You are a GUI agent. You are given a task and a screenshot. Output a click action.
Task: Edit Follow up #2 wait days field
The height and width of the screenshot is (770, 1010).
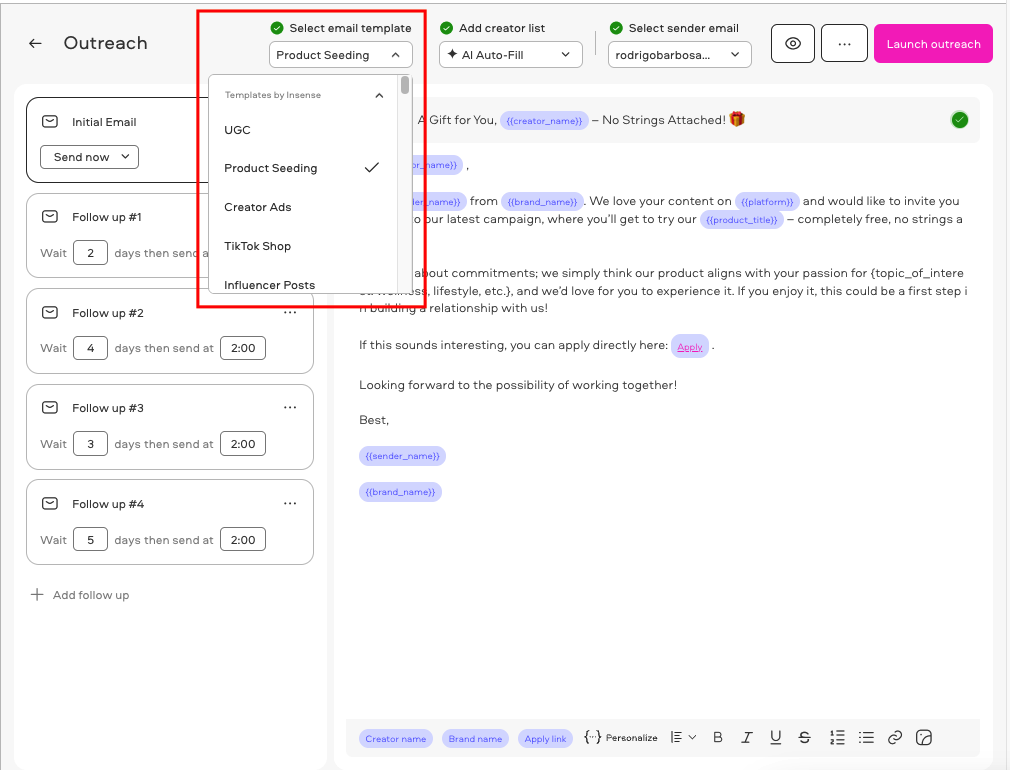pos(90,348)
